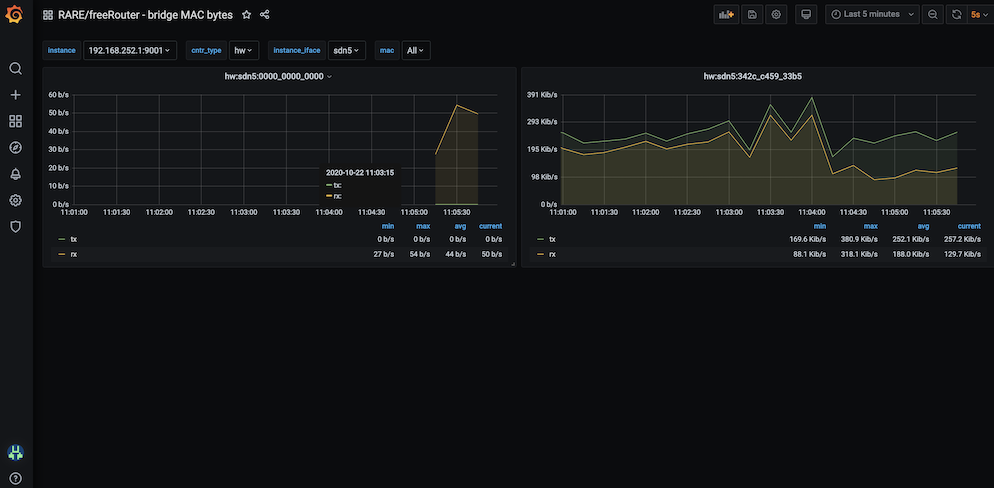Click the 380.9 Kib/s tx max value
The image size is (994, 488).
(860, 239)
